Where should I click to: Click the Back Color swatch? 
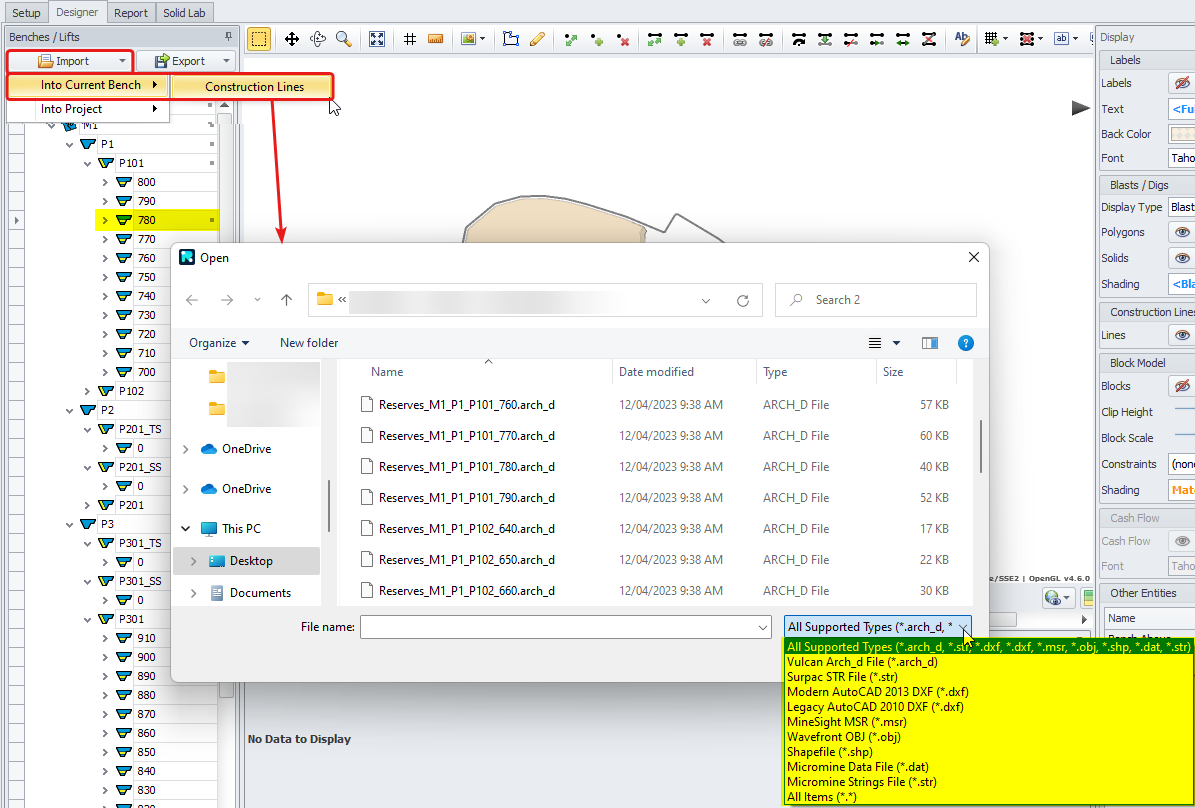1182,134
